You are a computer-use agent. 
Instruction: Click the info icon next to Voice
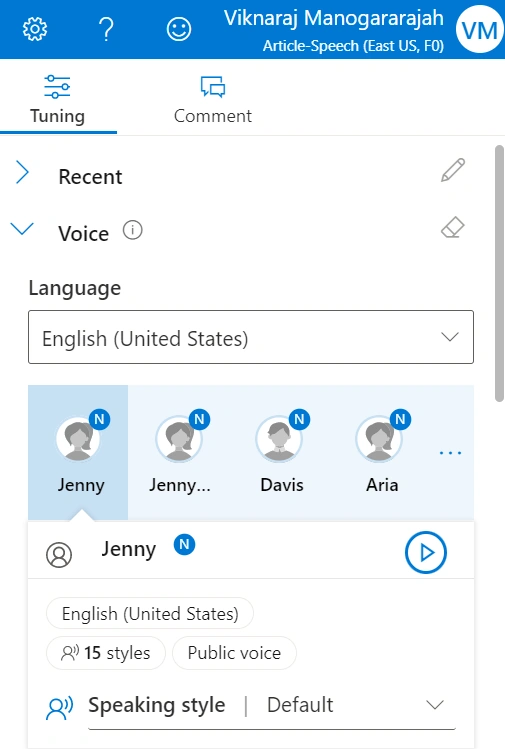[132, 230]
